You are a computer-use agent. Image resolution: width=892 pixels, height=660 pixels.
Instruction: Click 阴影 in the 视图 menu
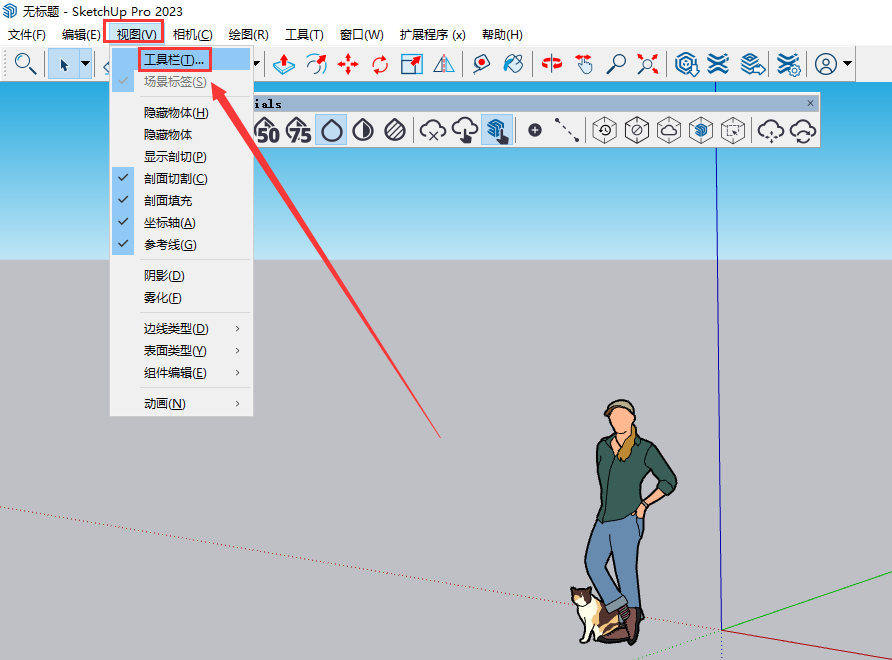click(x=163, y=274)
